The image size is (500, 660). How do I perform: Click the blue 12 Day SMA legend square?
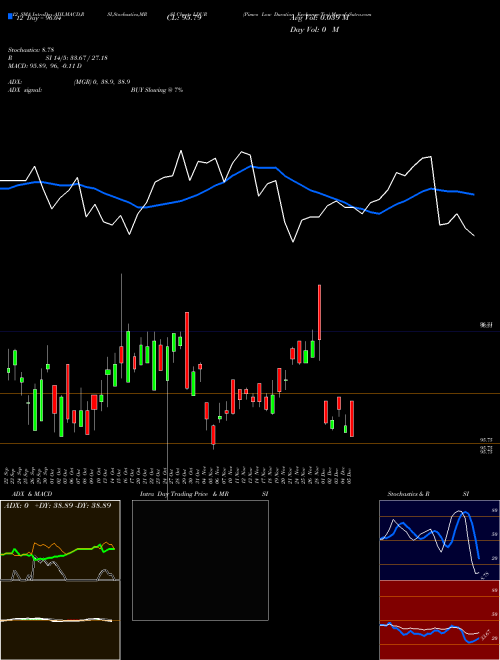pyautogui.click(x=10, y=16)
